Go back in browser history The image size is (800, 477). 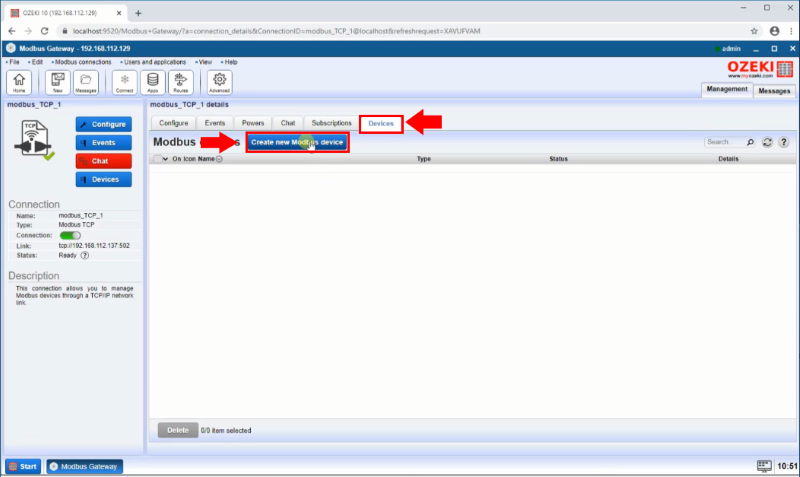click(x=12, y=31)
